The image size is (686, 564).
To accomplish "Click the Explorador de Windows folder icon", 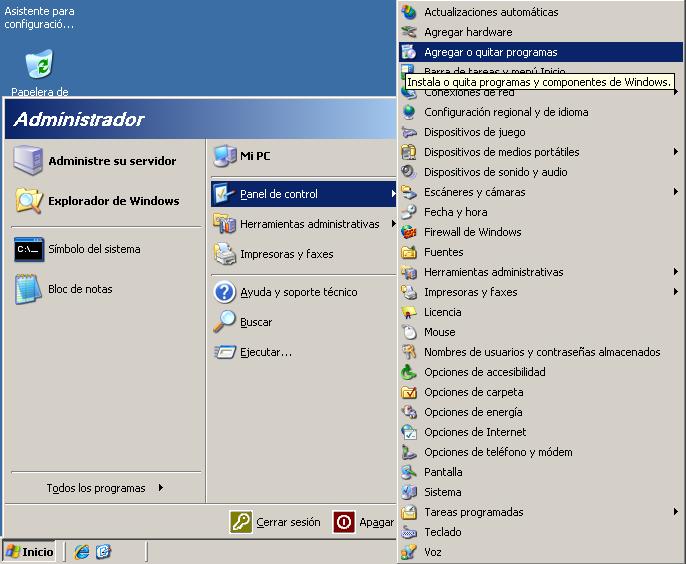I will coord(29,201).
